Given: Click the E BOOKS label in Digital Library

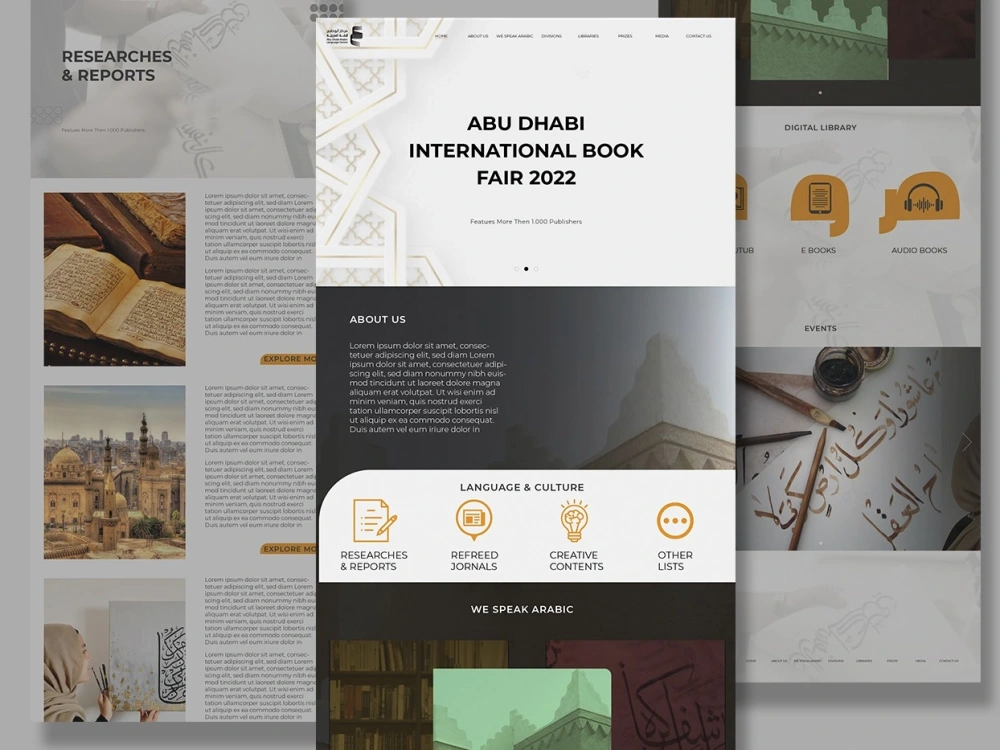Looking at the screenshot, I should pos(818,251).
